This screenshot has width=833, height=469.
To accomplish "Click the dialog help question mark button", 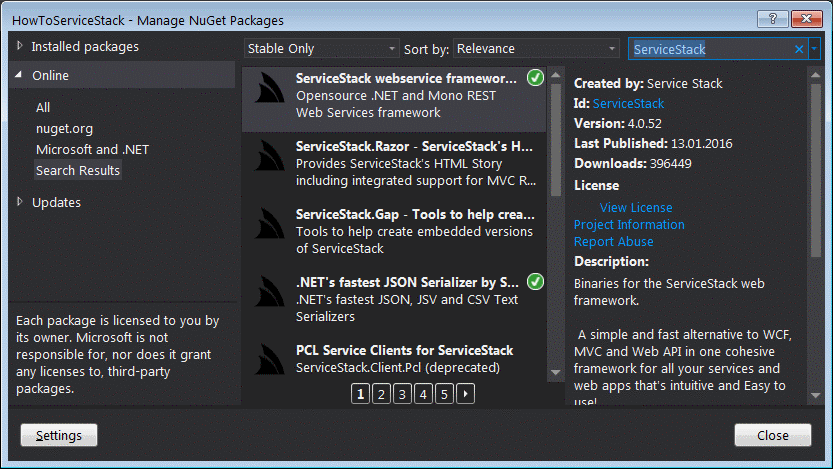I will 772,20.
